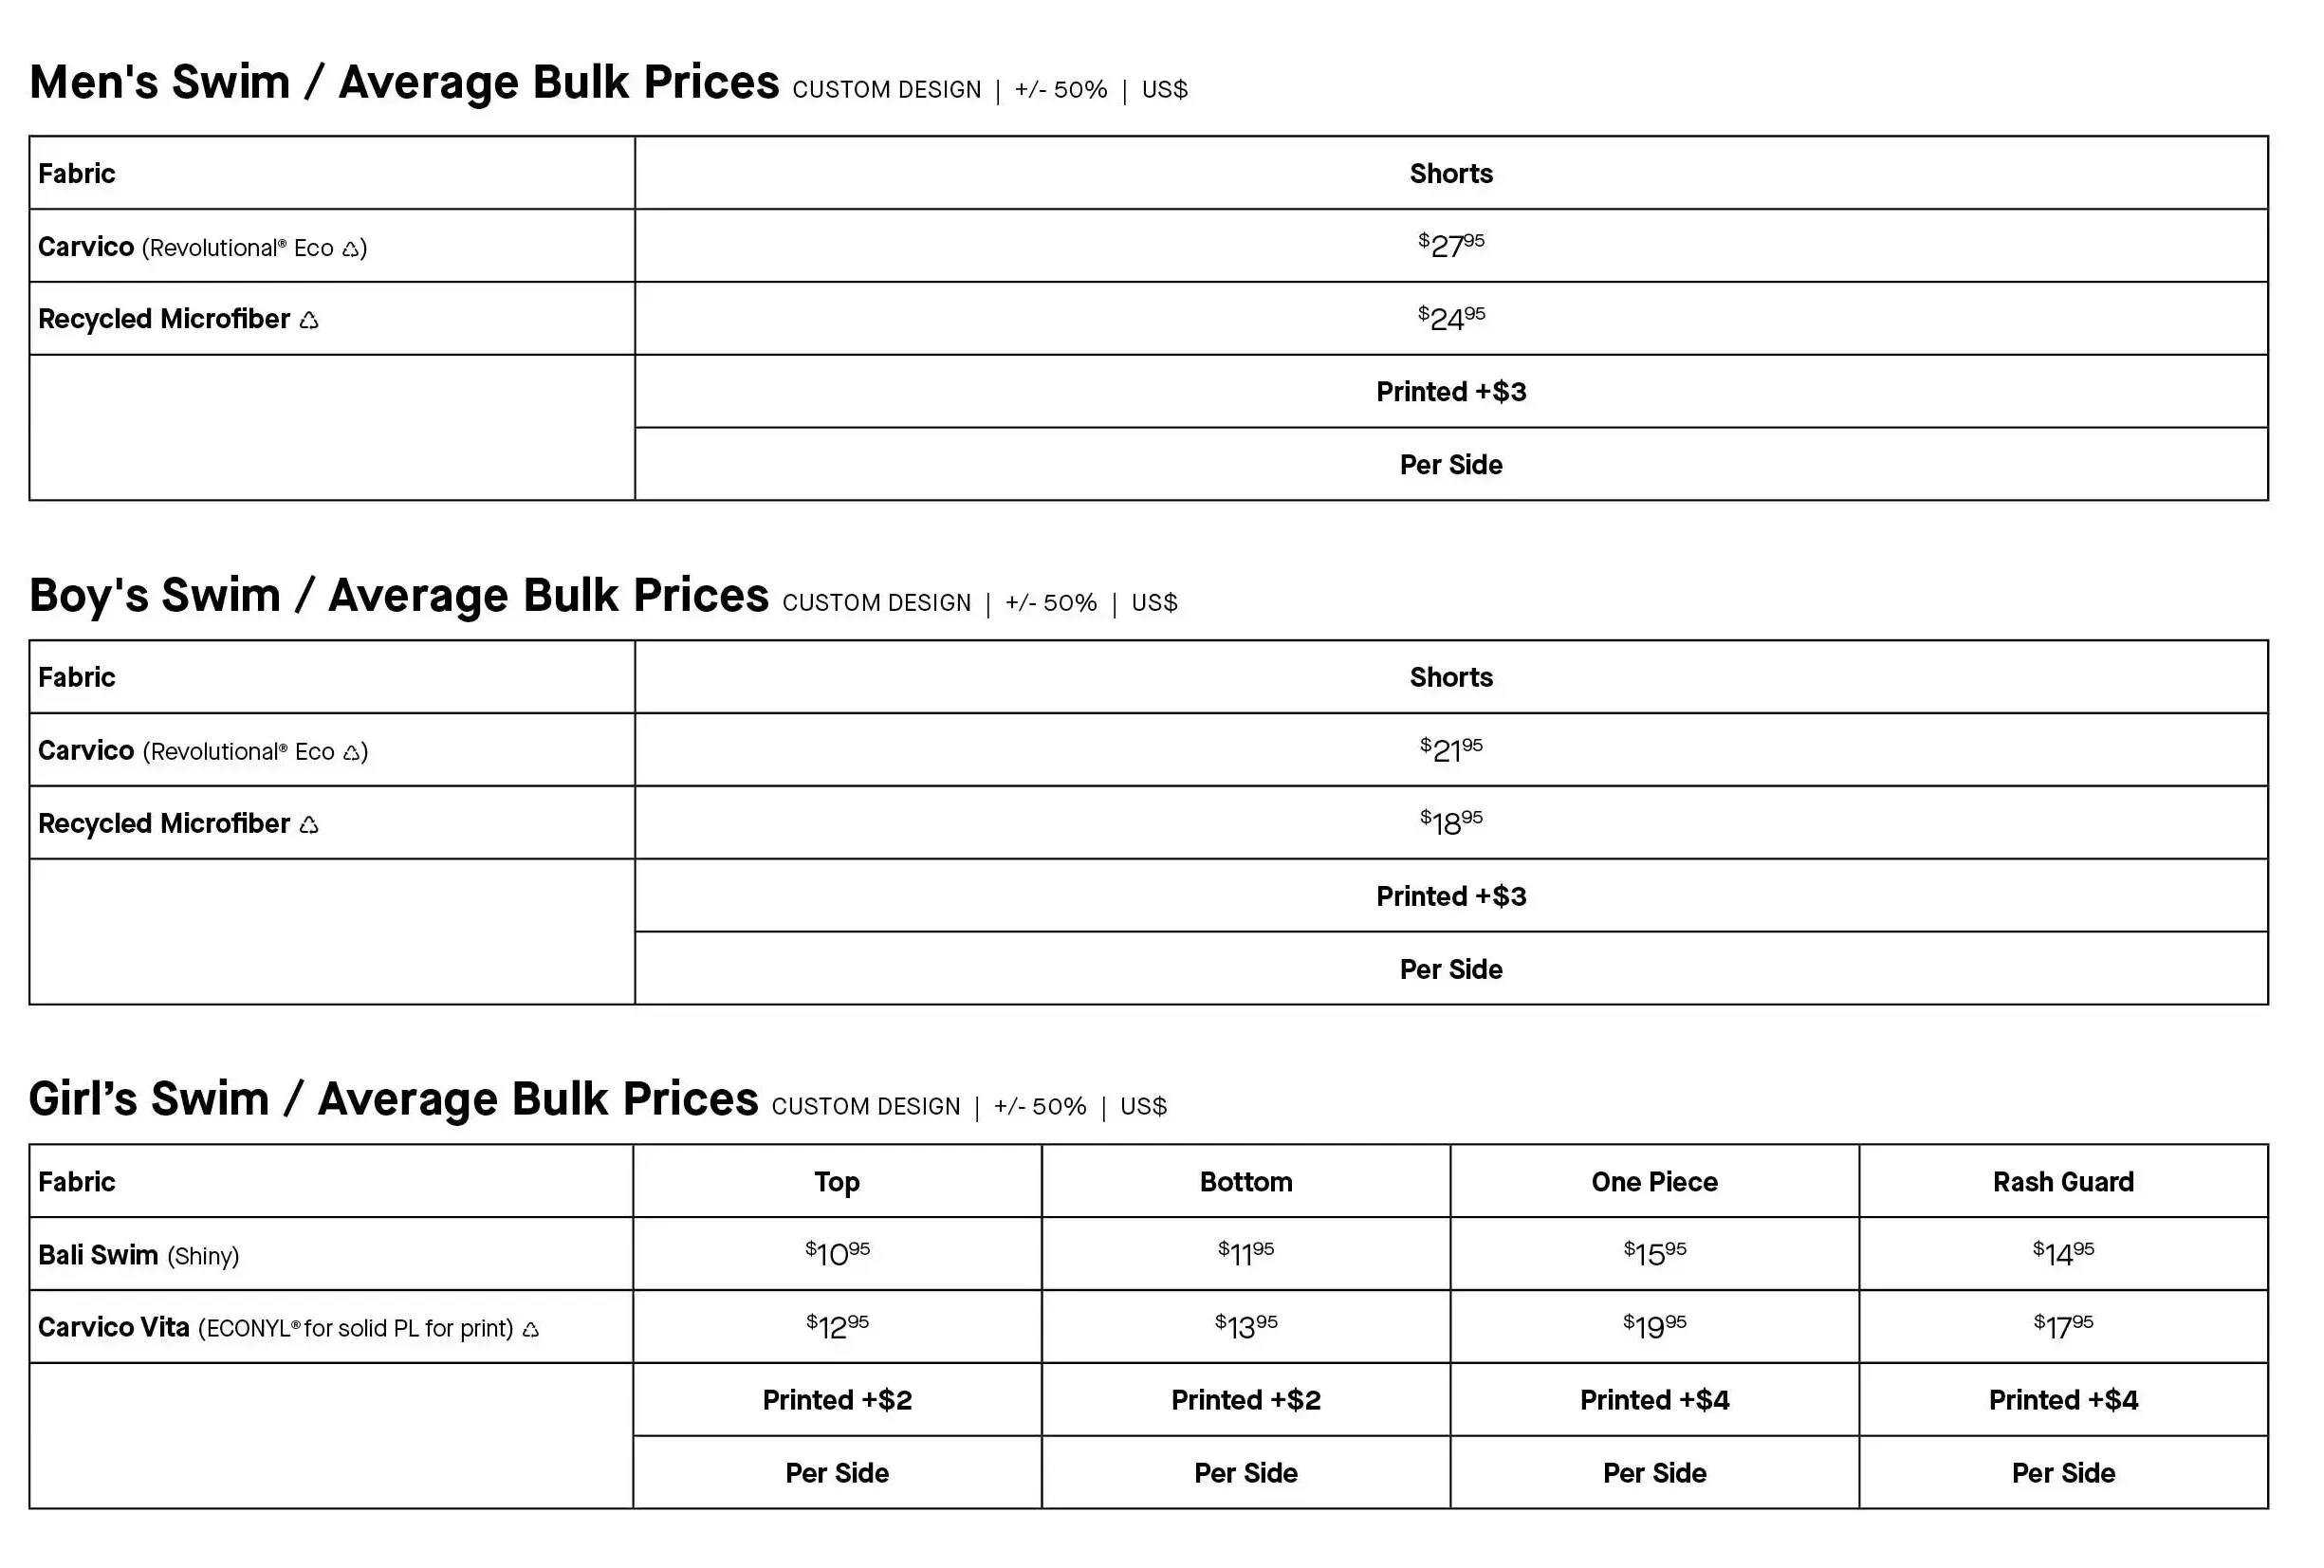Viewport: 2324px width, 1568px height.
Task: Click the Boy's Recycled Microfiber price $18.95
Action: coord(1450,822)
